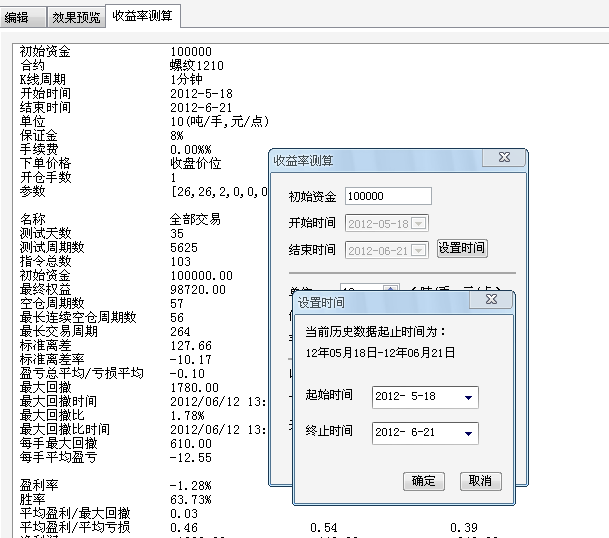This screenshot has height=538, width=609.
Task: Expand the 终止时间 date dropdown arrow
Action: click(x=468, y=434)
